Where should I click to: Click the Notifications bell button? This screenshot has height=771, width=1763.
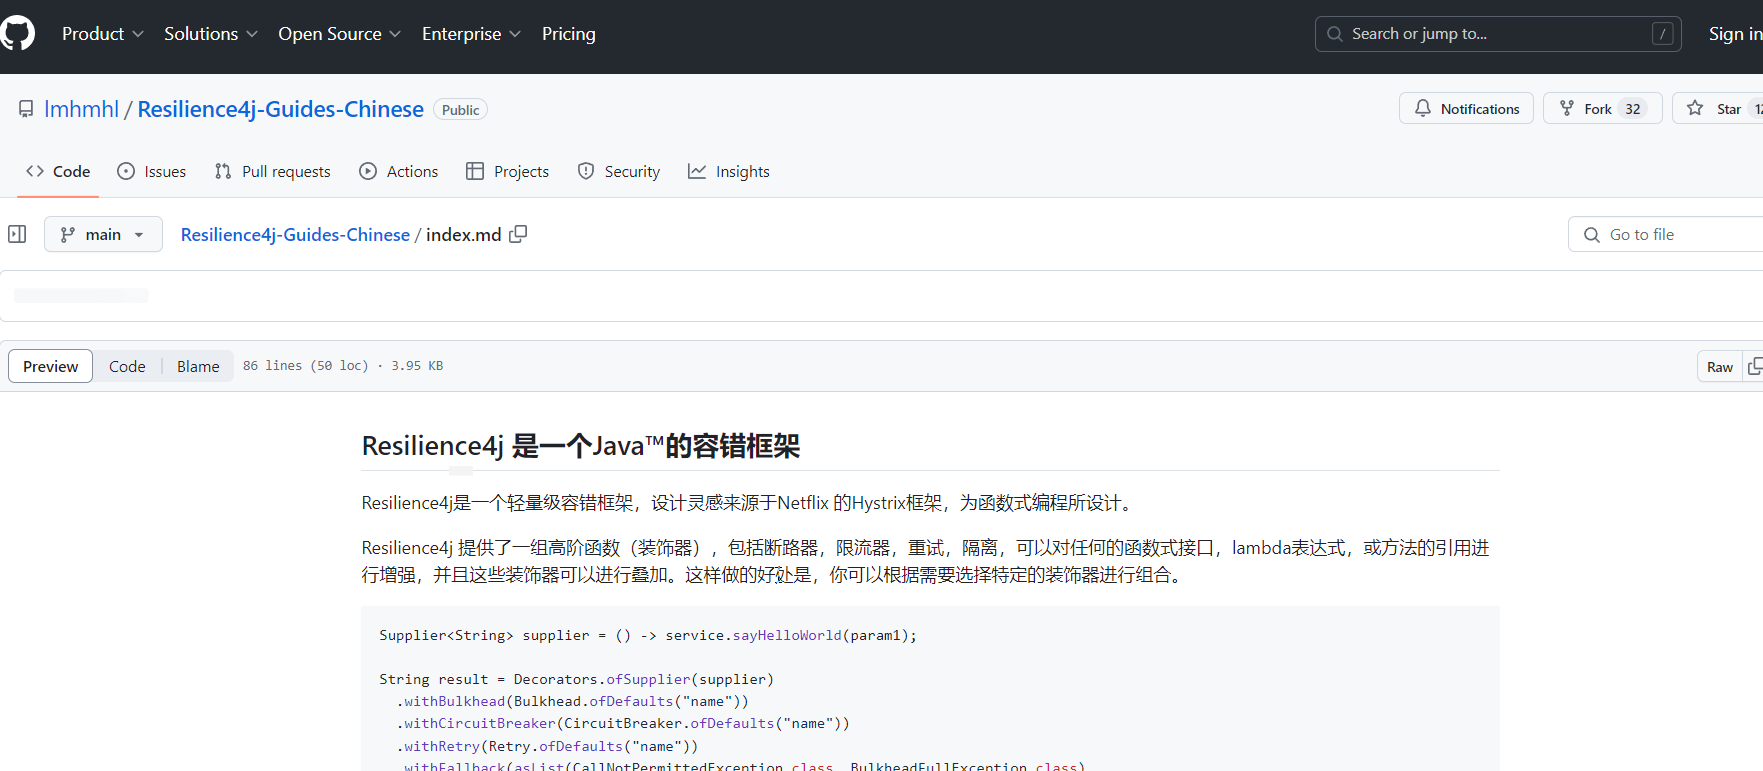[1466, 108]
